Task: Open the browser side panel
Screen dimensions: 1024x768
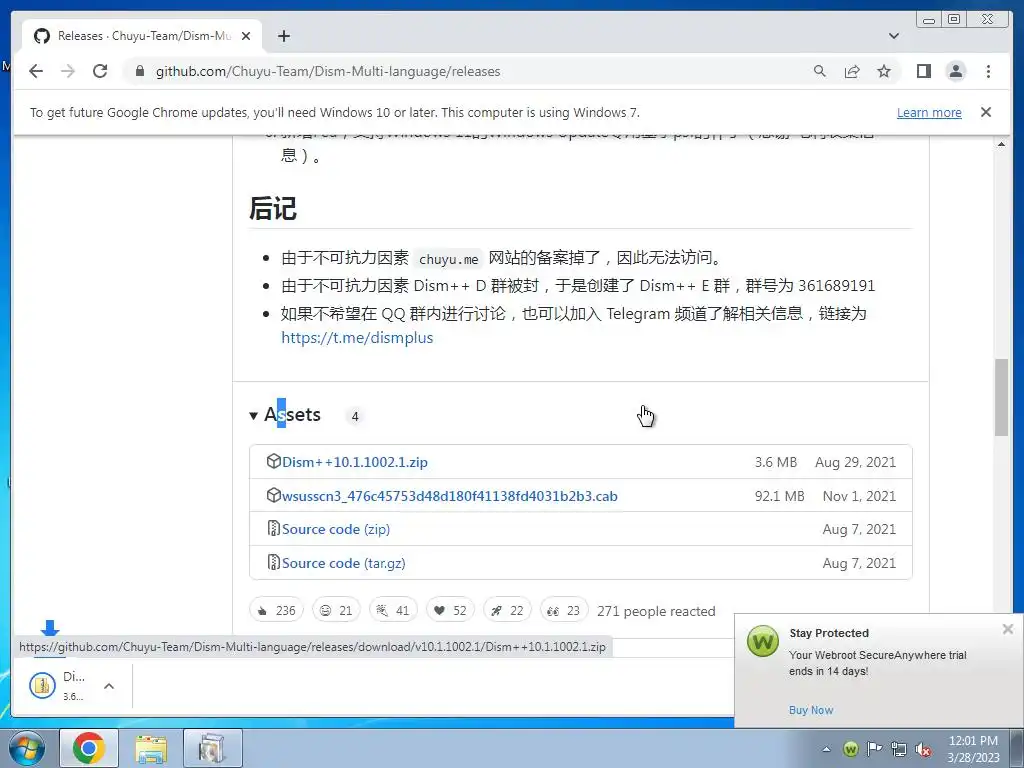Action: tap(923, 71)
